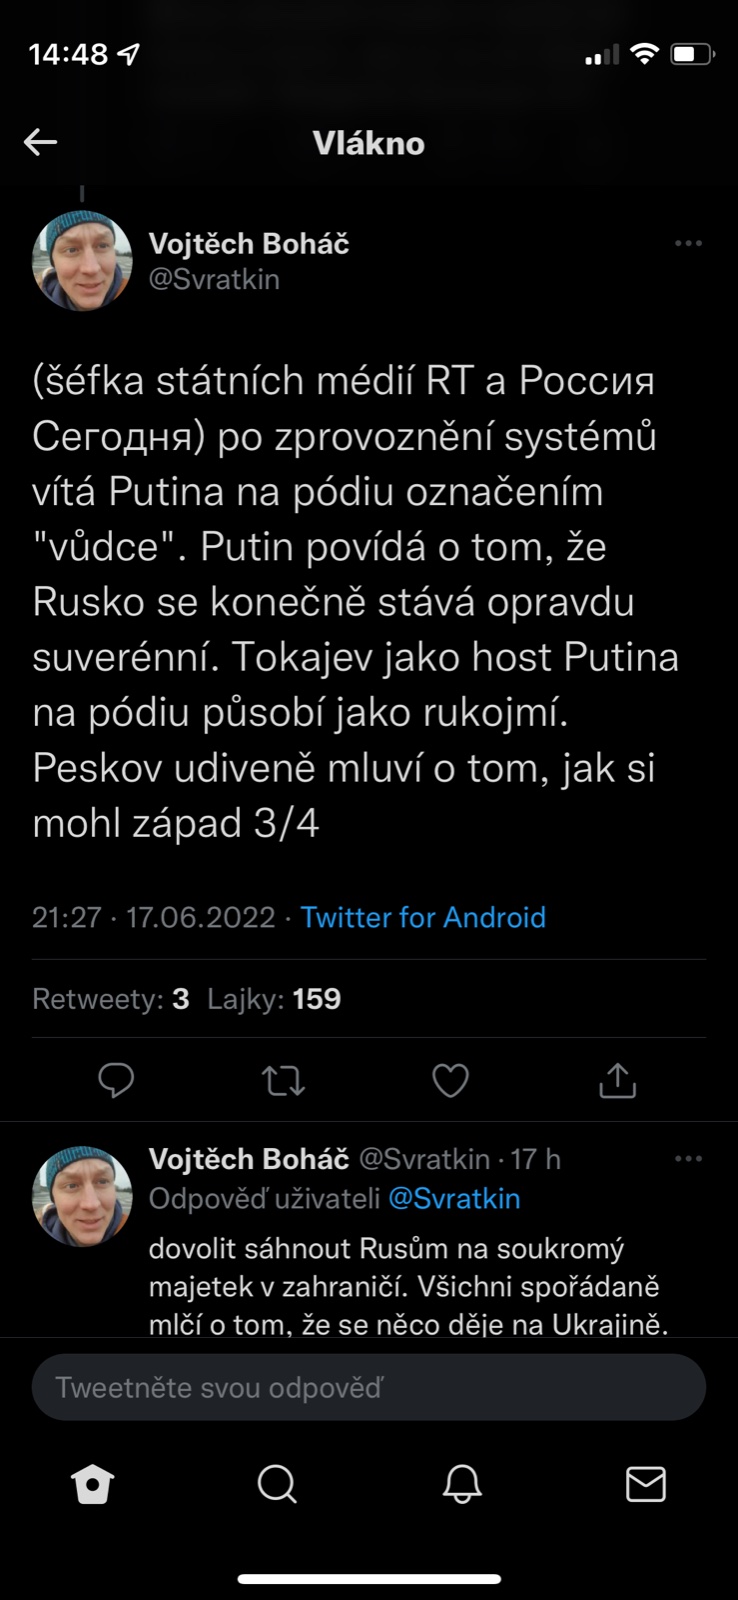Open the Search magnifier tab

pyautogui.click(x=277, y=1484)
